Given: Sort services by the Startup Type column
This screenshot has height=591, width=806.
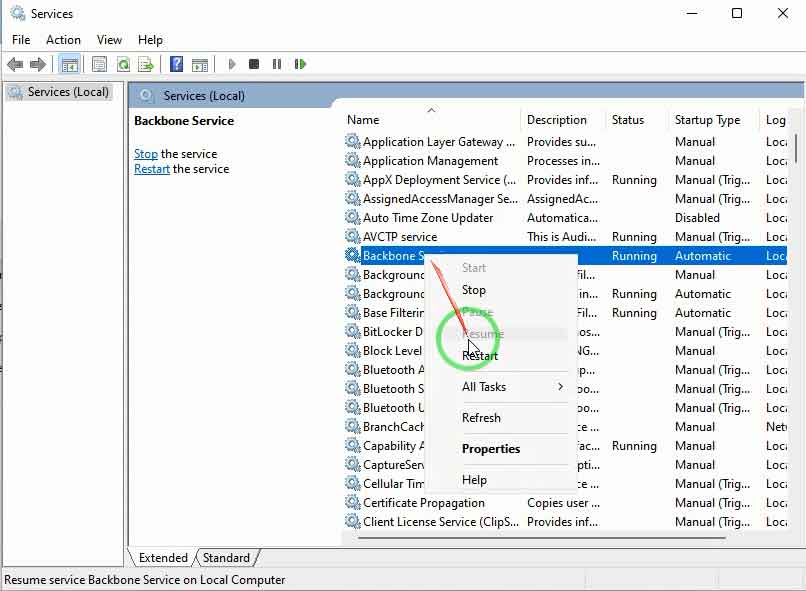Looking at the screenshot, I should click(x=707, y=120).
